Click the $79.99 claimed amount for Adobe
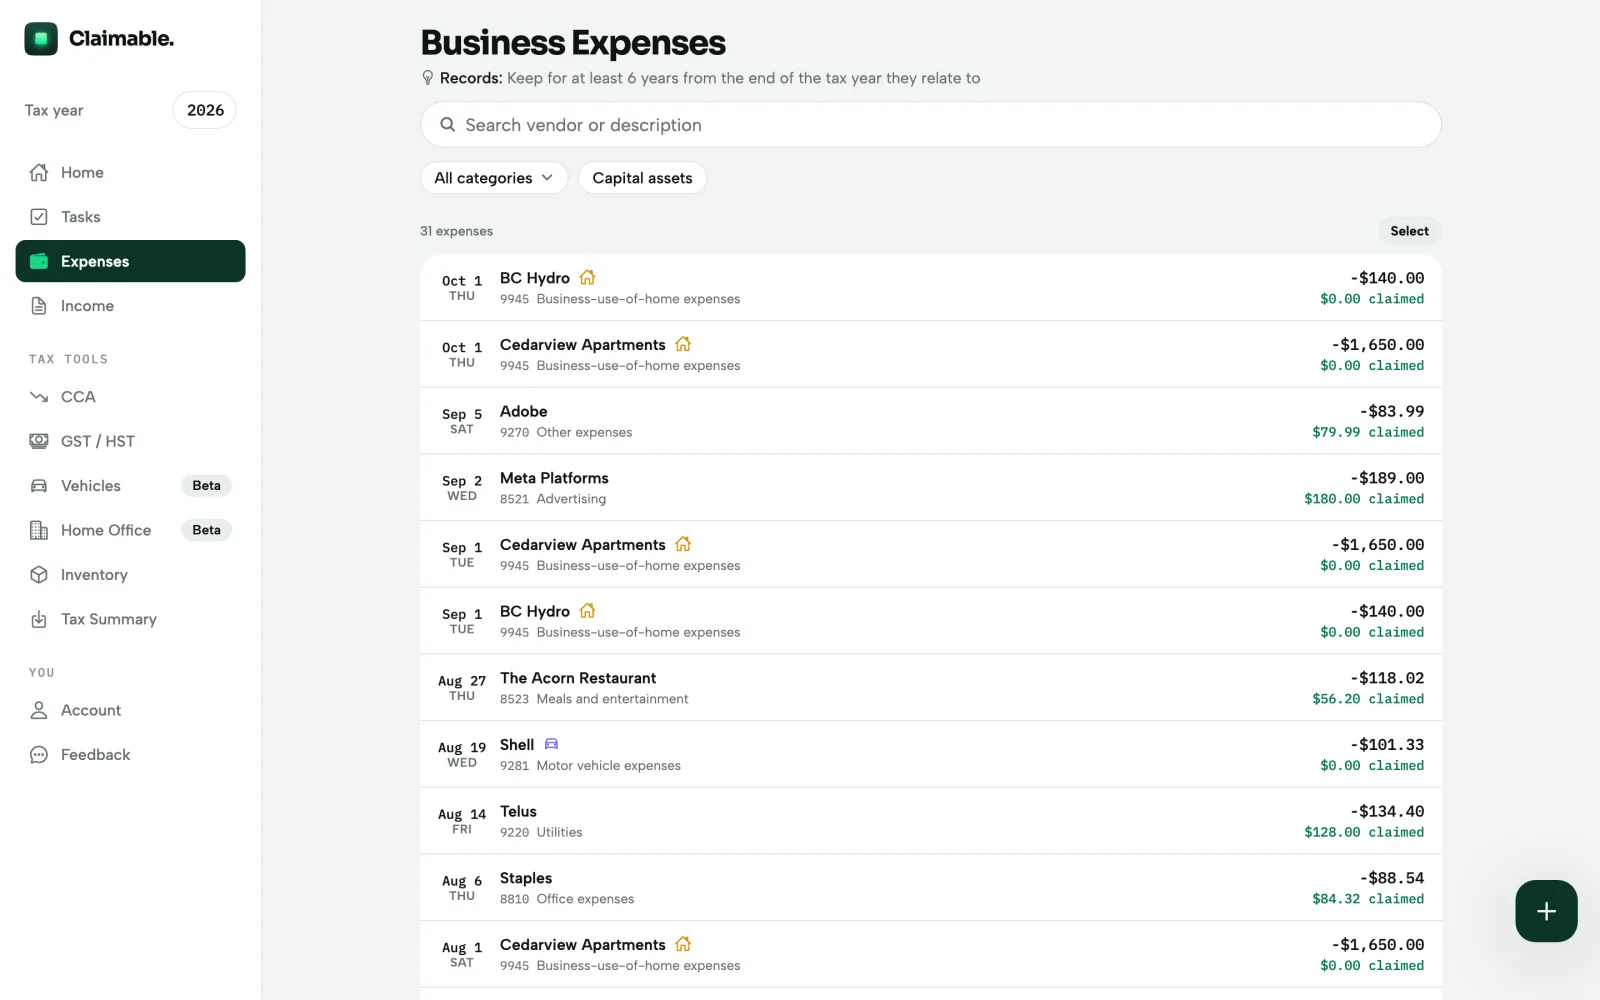This screenshot has height=1000, width=1600. (x=1368, y=432)
